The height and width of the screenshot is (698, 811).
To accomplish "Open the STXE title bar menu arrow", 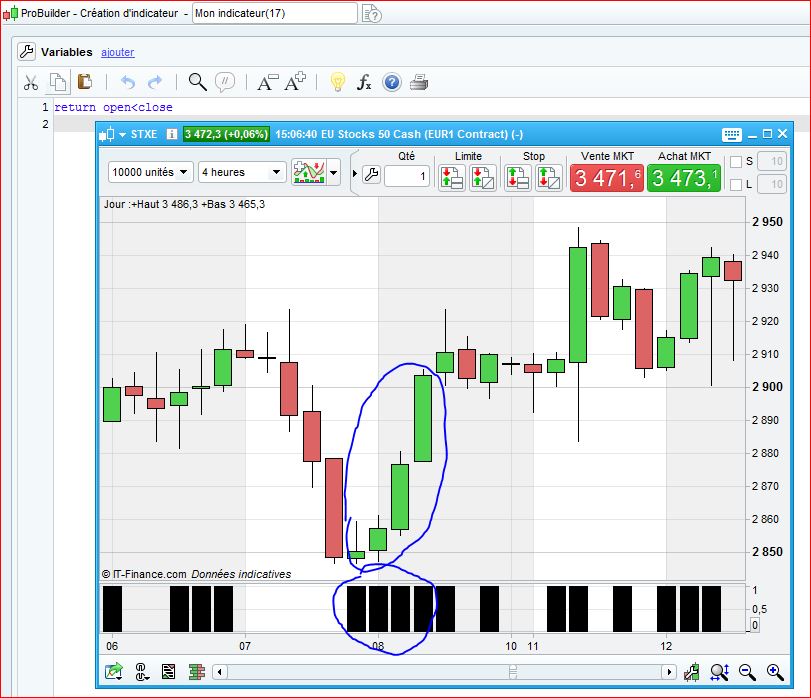I will pyautogui.click(x=123, y=134).
